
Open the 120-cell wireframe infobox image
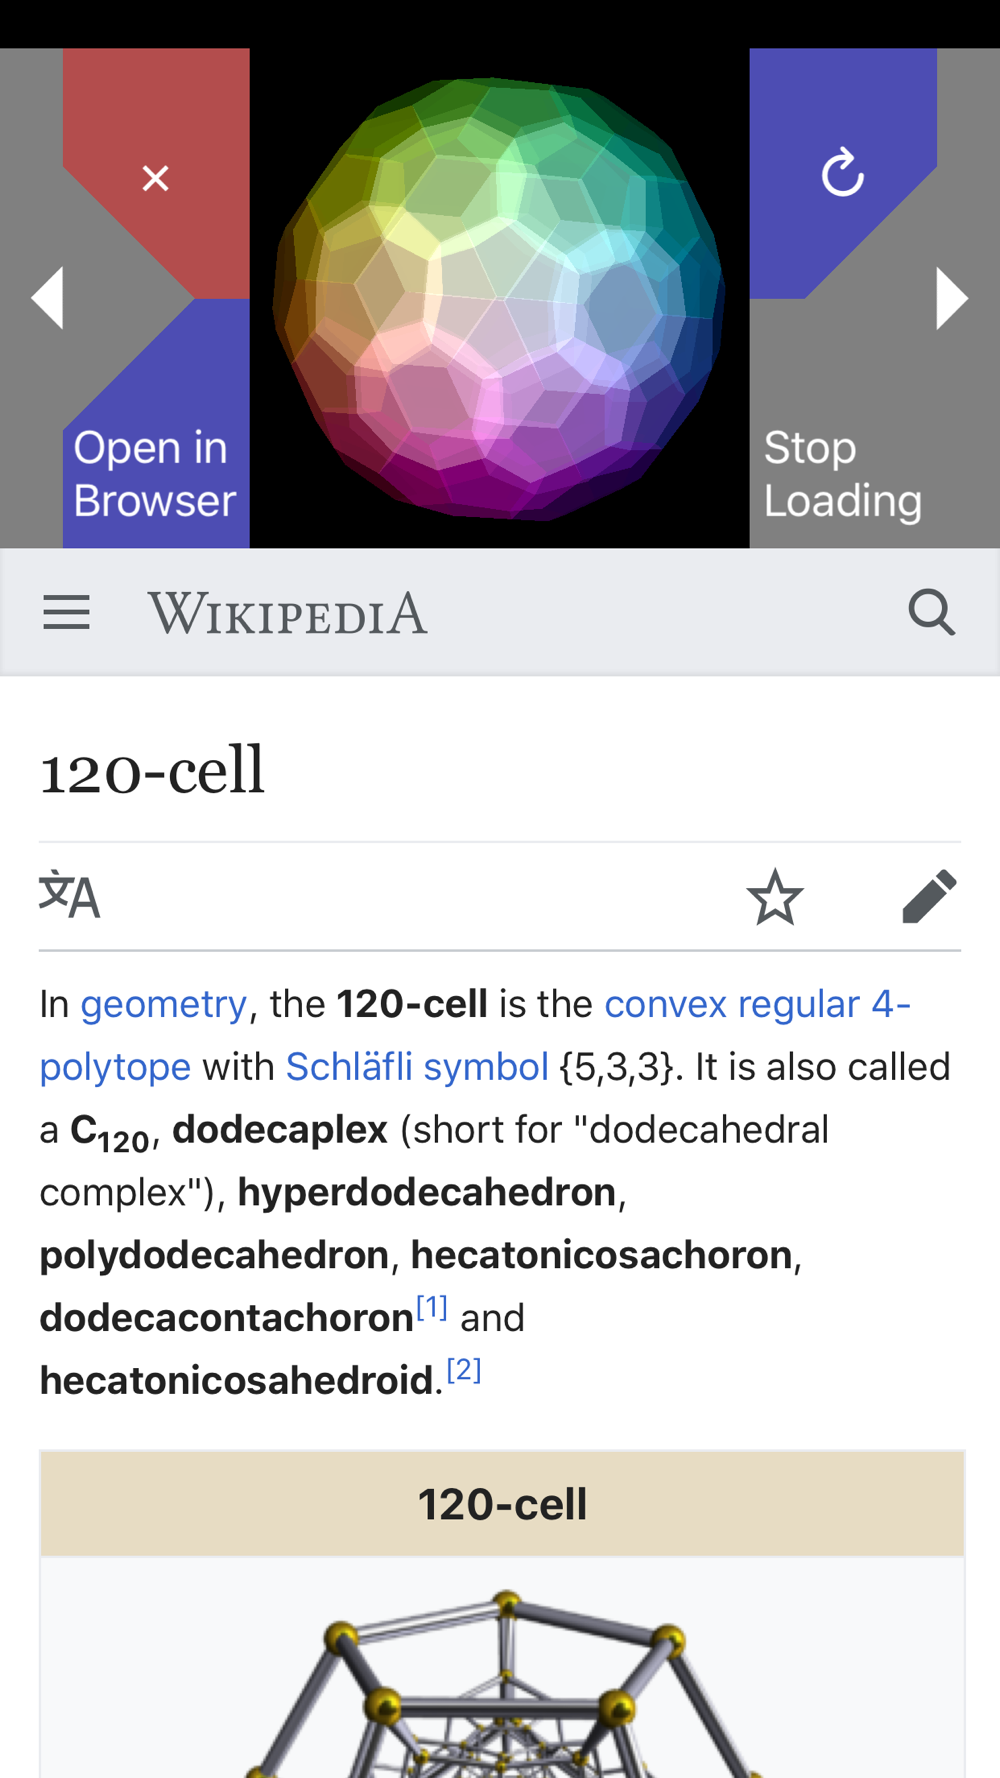[502, 1680]
